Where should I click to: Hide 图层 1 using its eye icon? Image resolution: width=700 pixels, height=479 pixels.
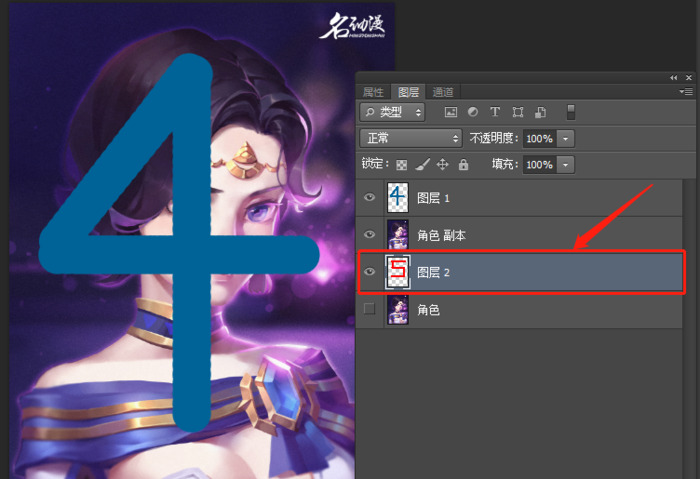(370, 198)
